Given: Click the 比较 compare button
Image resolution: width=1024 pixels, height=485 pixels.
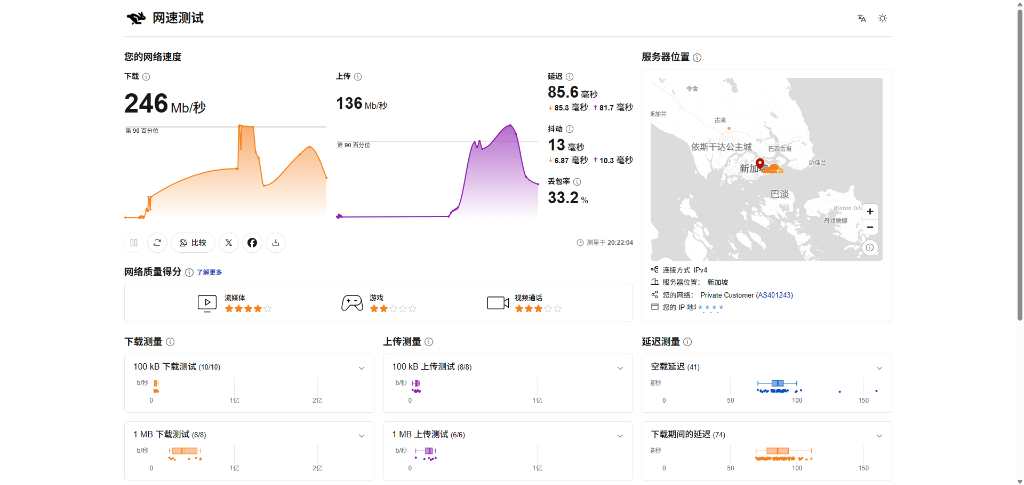Looking at the screenshot, I should point(193,243).
